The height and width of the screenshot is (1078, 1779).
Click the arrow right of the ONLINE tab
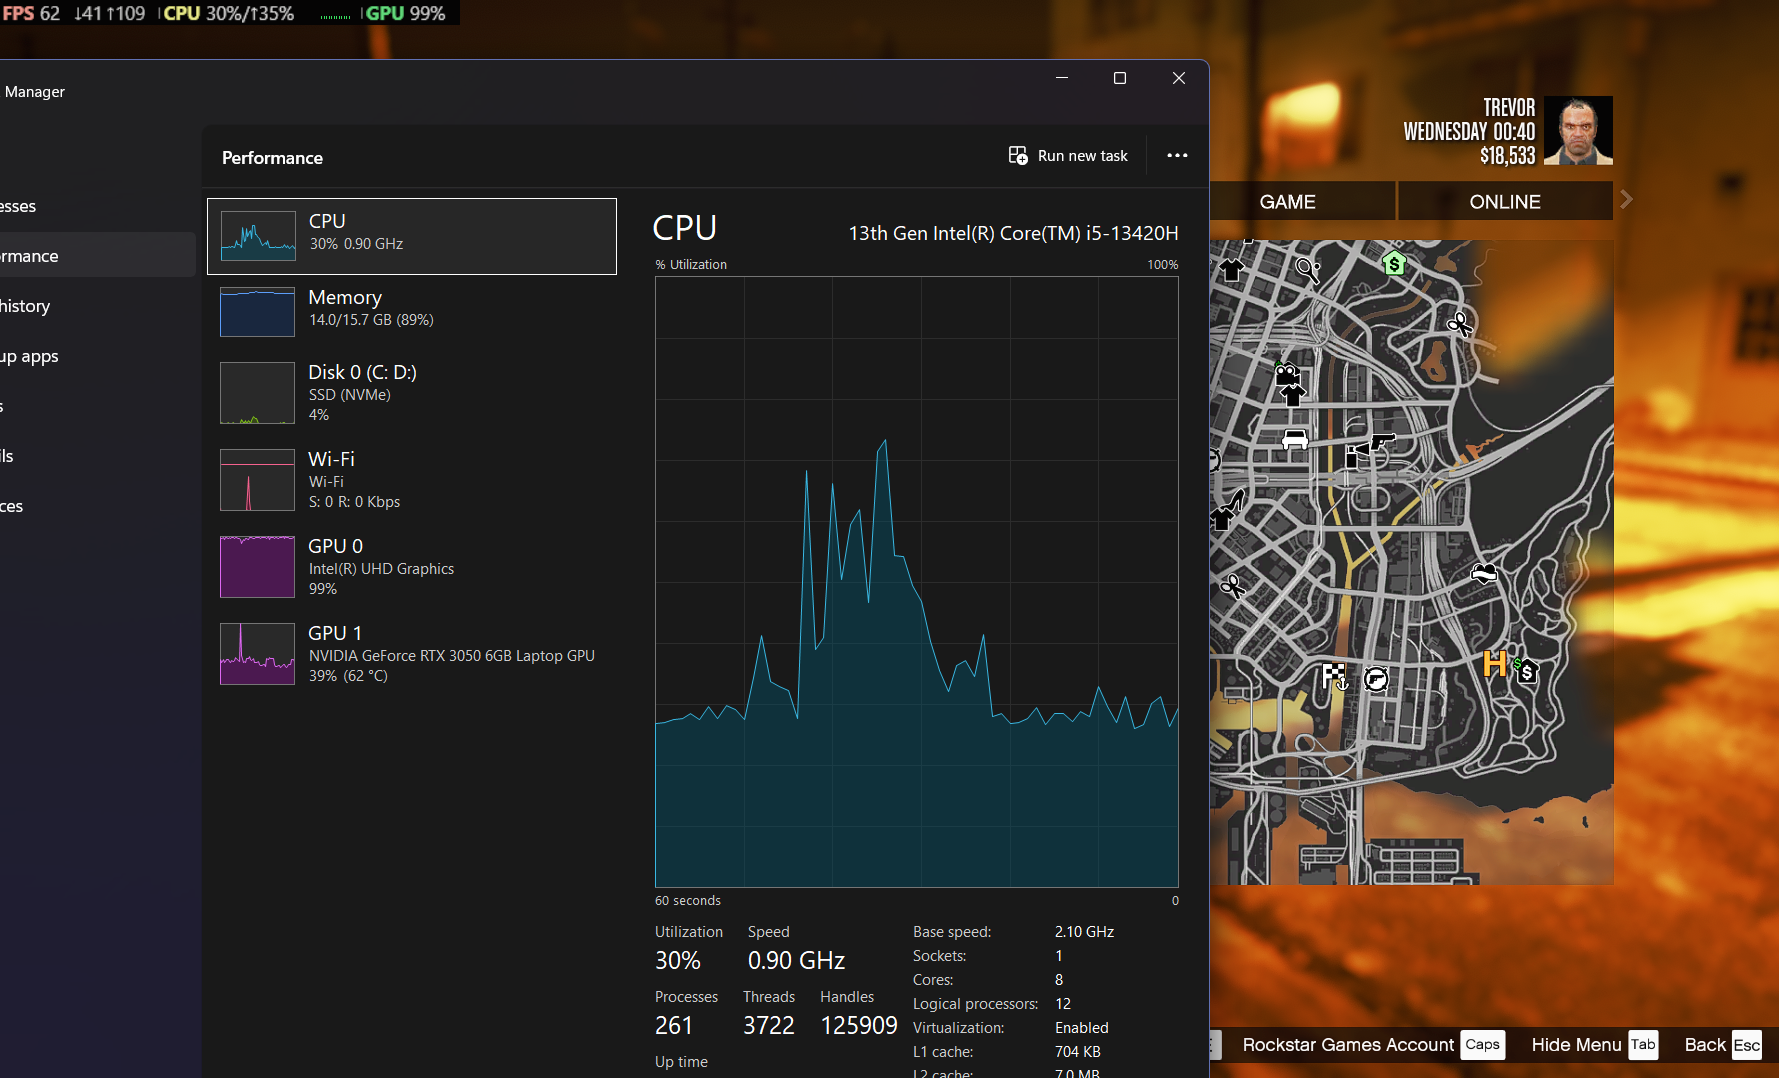tap(1627, 200)
